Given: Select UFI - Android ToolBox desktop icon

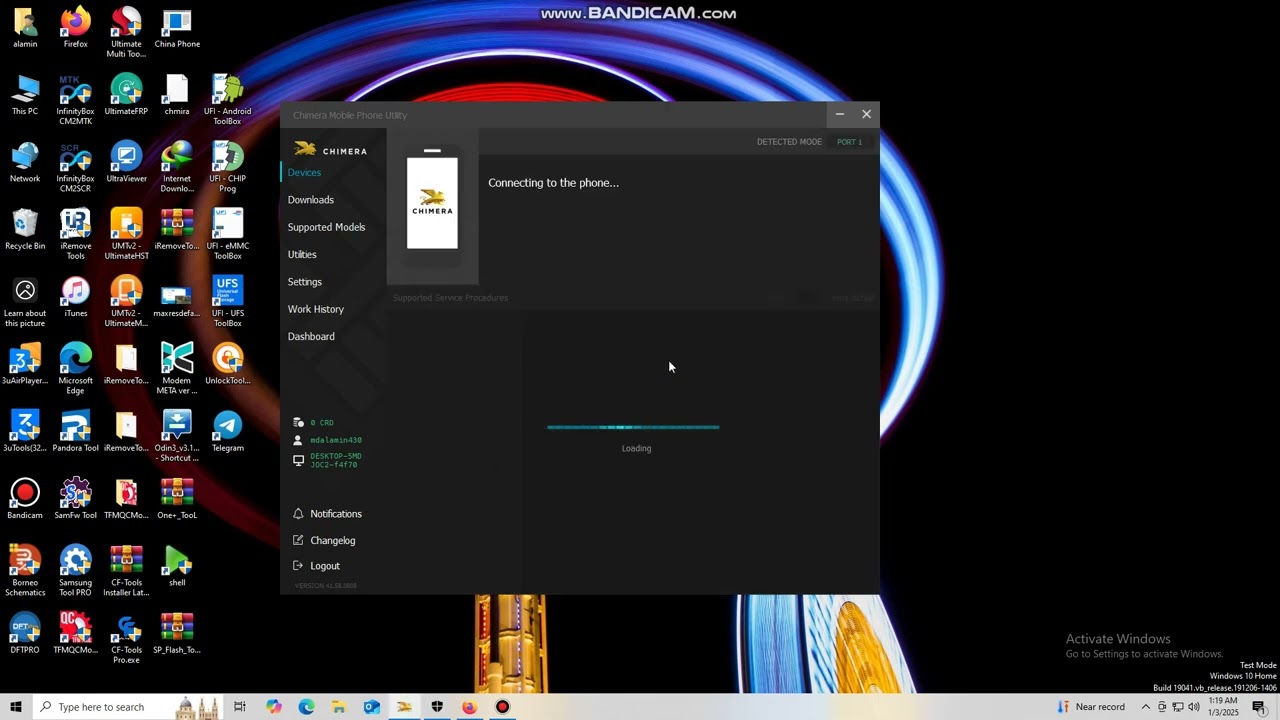Looking at the screenshot, I should 227,100.
